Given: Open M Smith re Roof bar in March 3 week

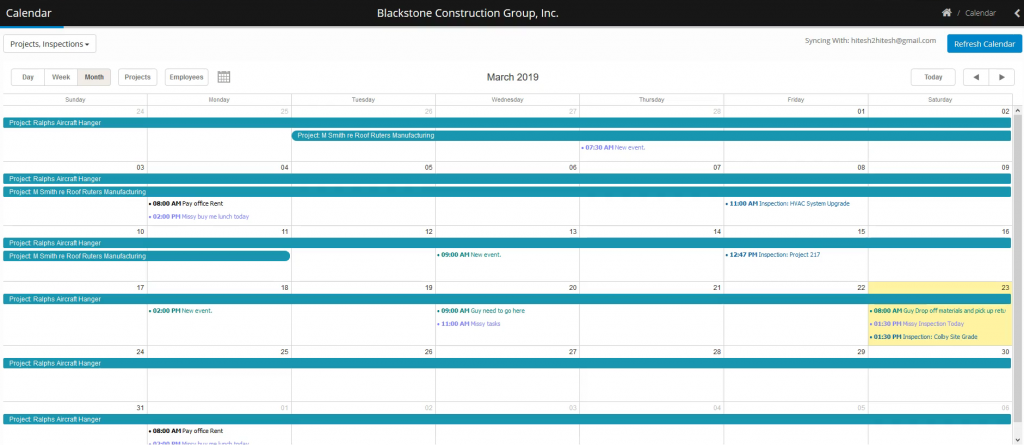Looking at the screenshot, I should pos(507,192).
